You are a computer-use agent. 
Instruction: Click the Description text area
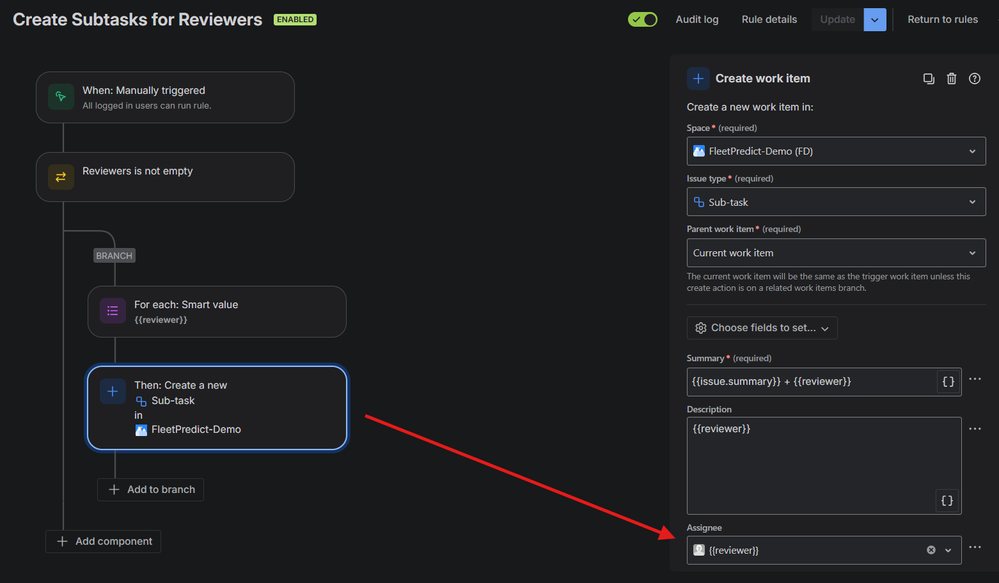[824, 466]
